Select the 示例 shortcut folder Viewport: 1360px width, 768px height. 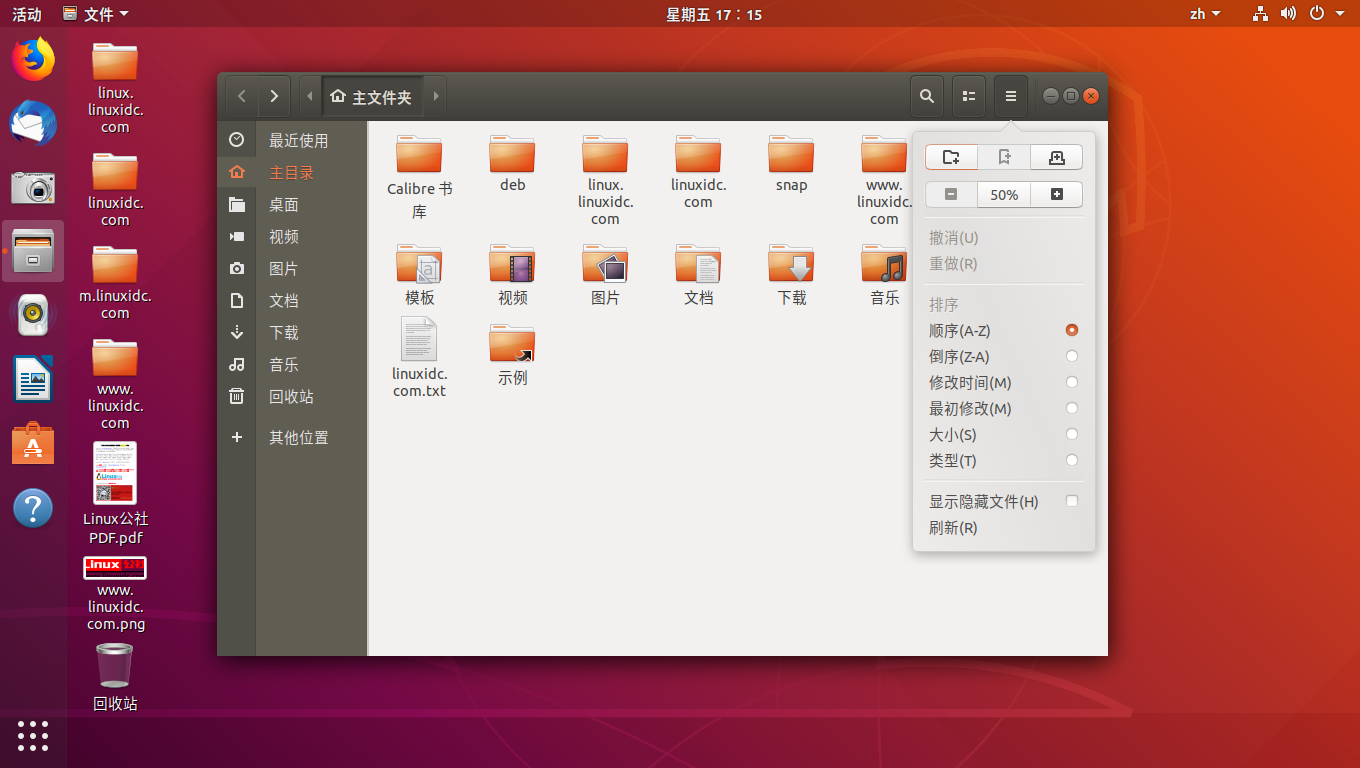(512, 355)
